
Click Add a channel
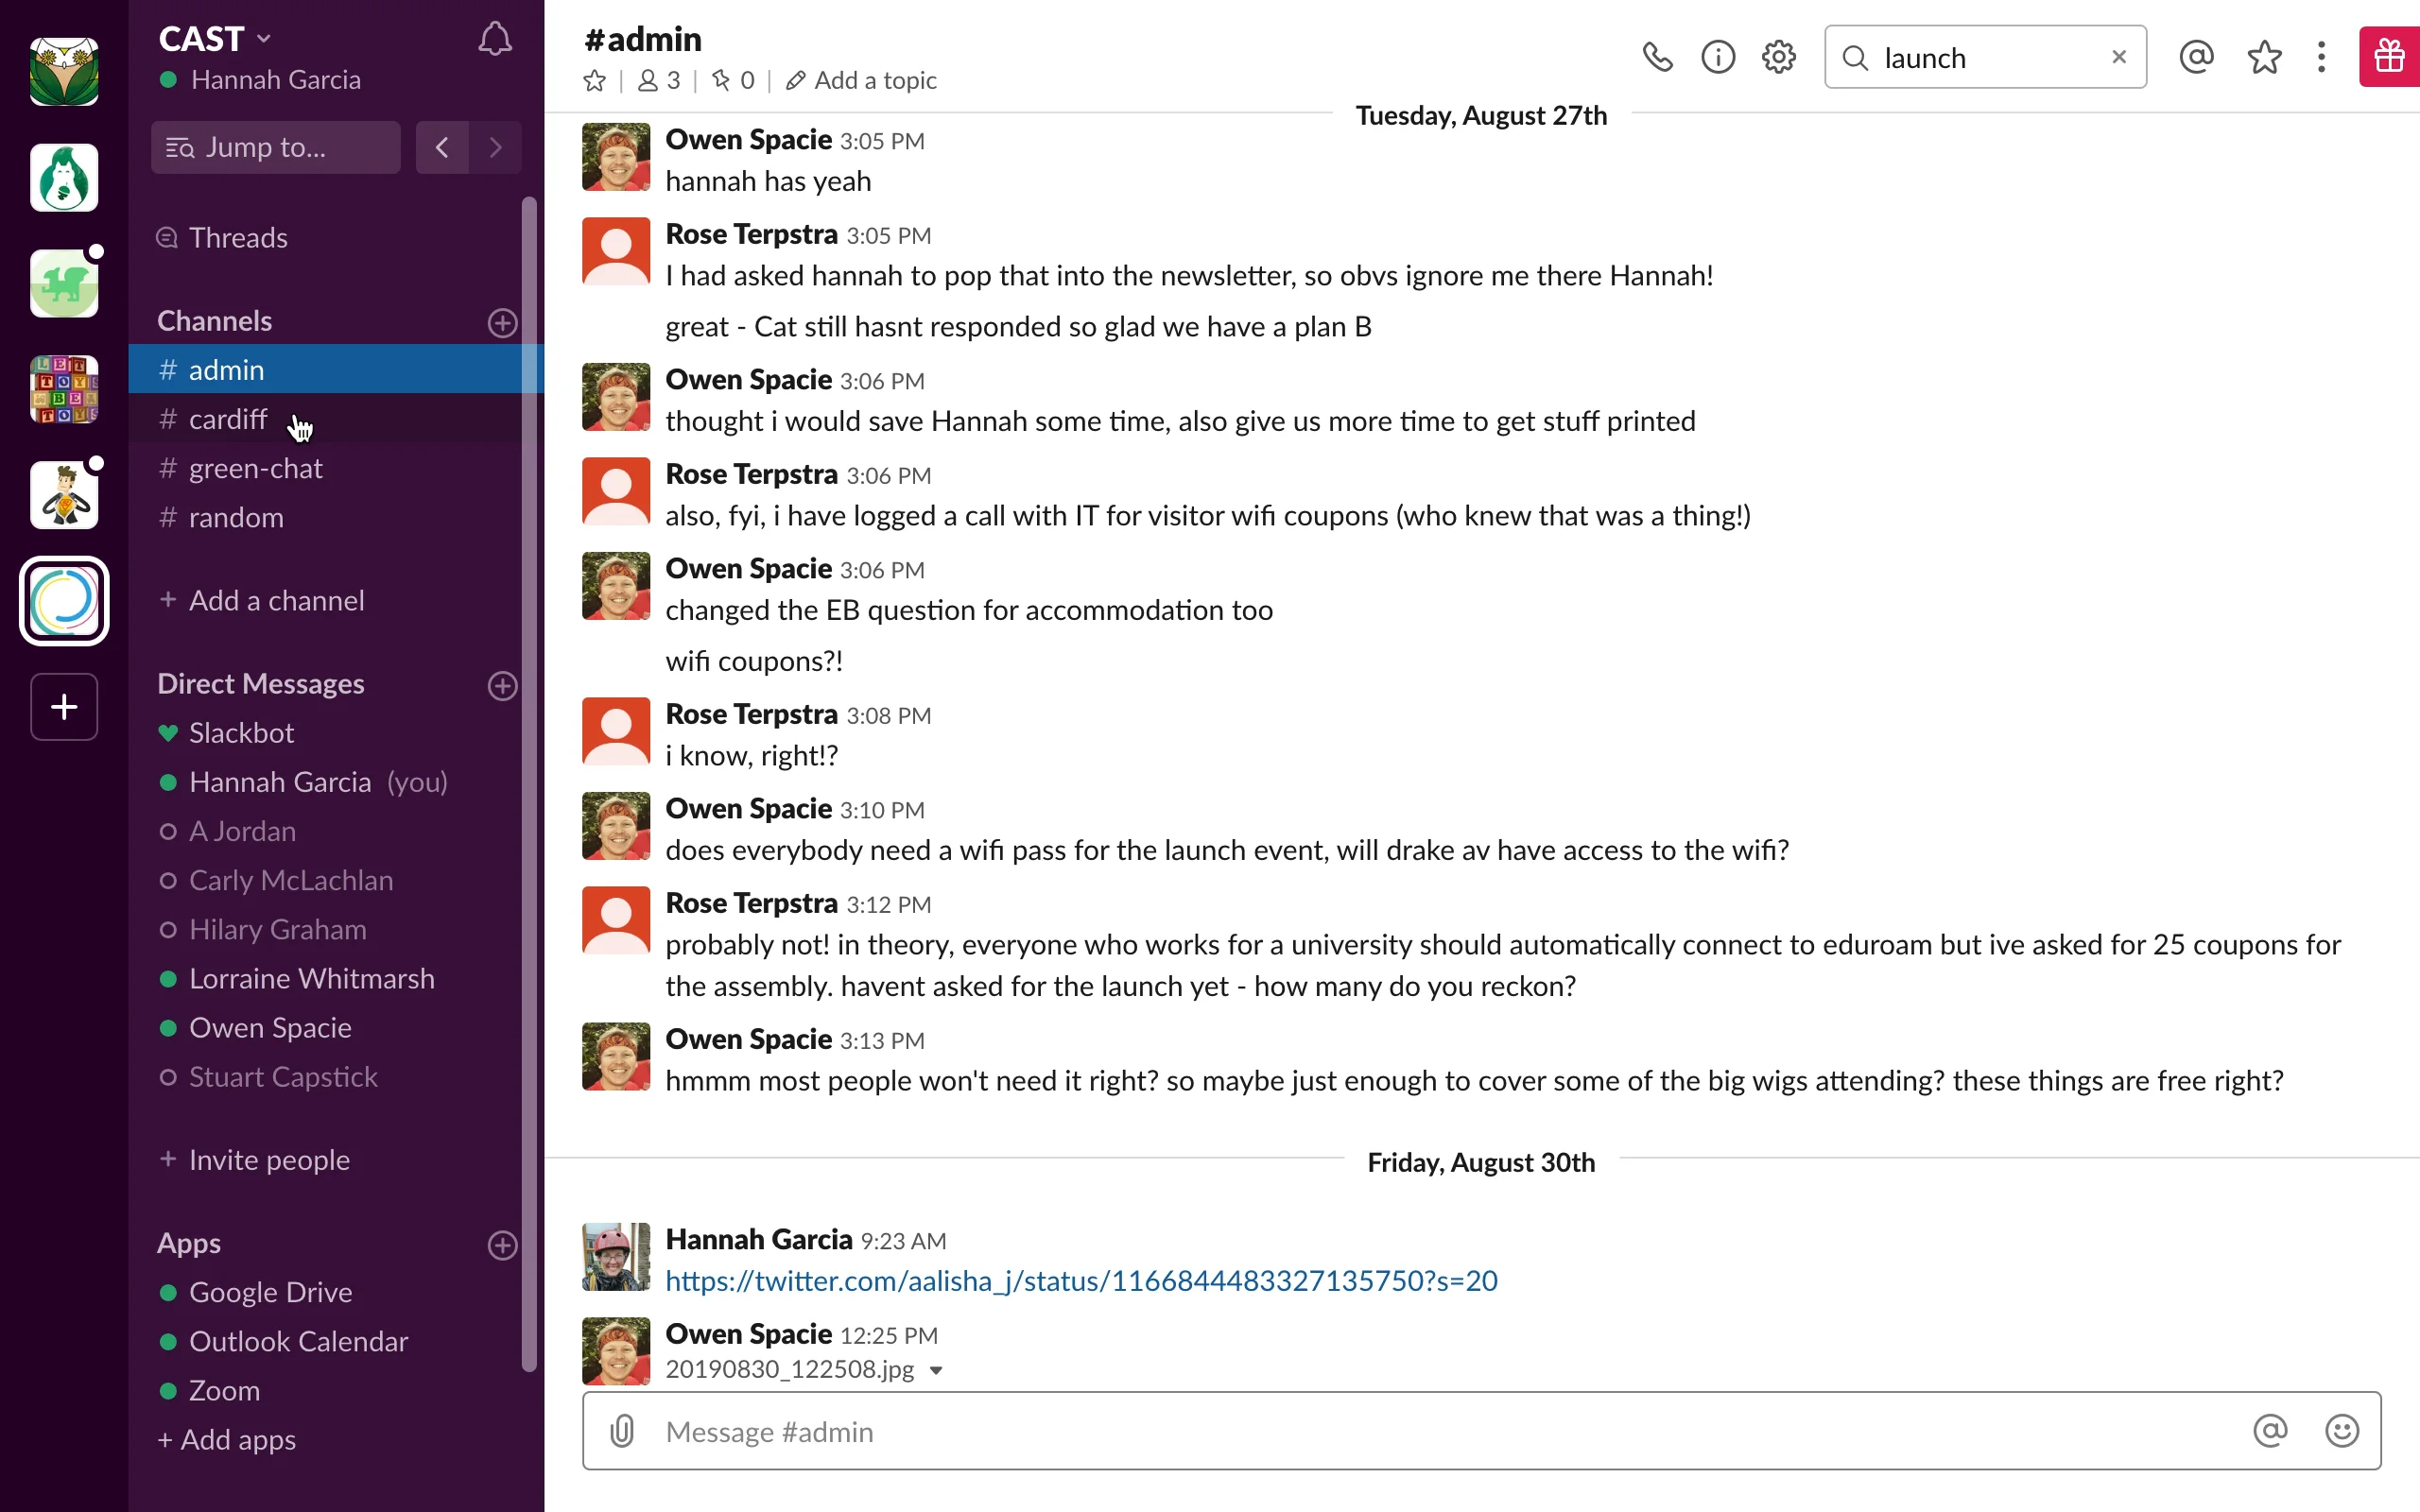[x=262, y=600]
